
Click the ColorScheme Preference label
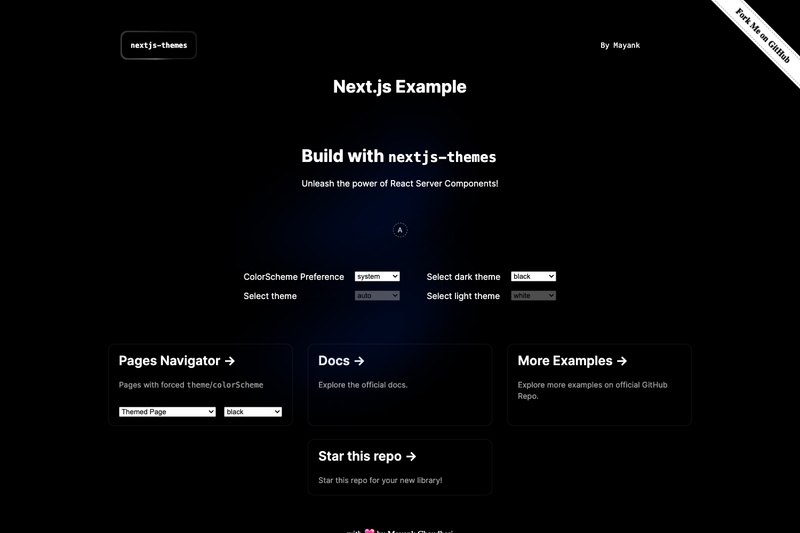pyautogui.click(x=294, y=277)
